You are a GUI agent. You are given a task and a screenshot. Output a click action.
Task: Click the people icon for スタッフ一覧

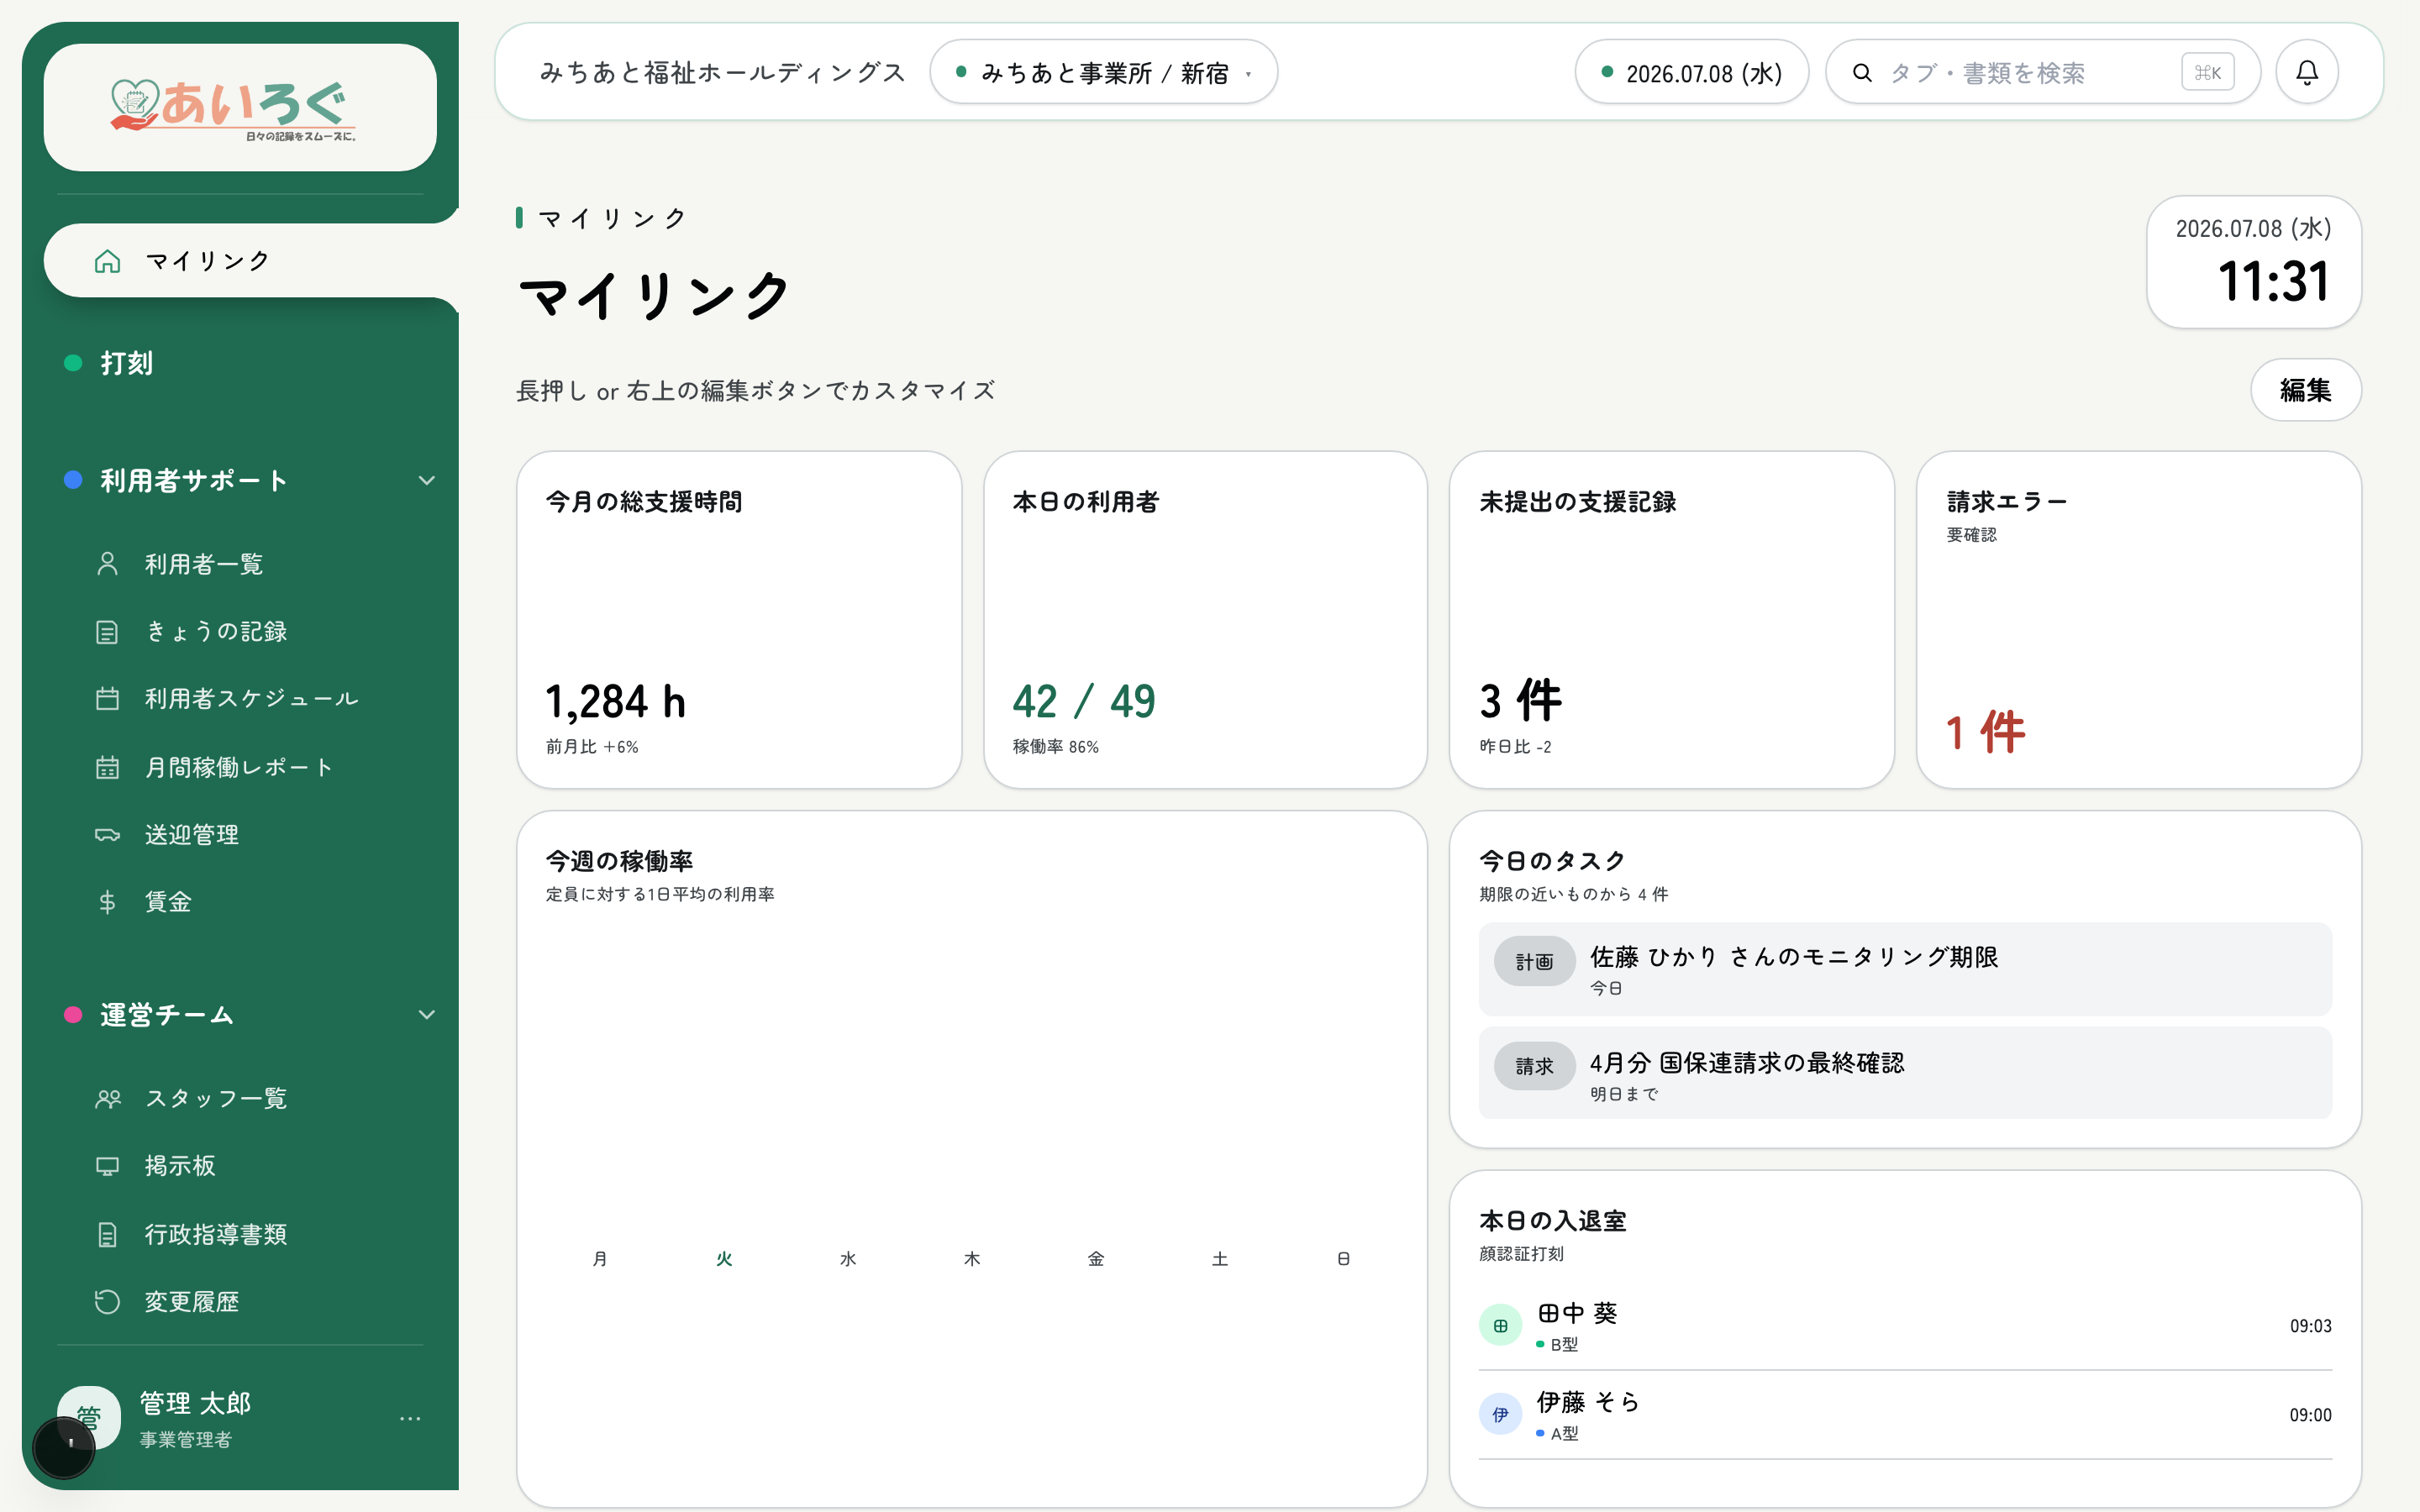point(107,1098)
